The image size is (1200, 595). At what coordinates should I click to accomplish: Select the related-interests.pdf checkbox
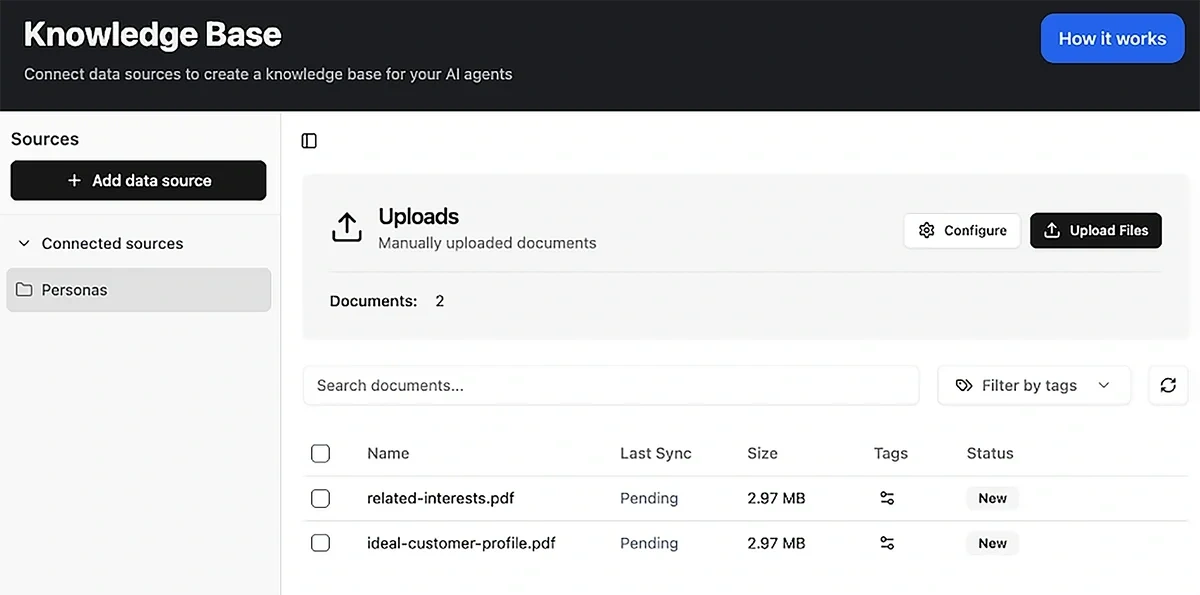320,498
